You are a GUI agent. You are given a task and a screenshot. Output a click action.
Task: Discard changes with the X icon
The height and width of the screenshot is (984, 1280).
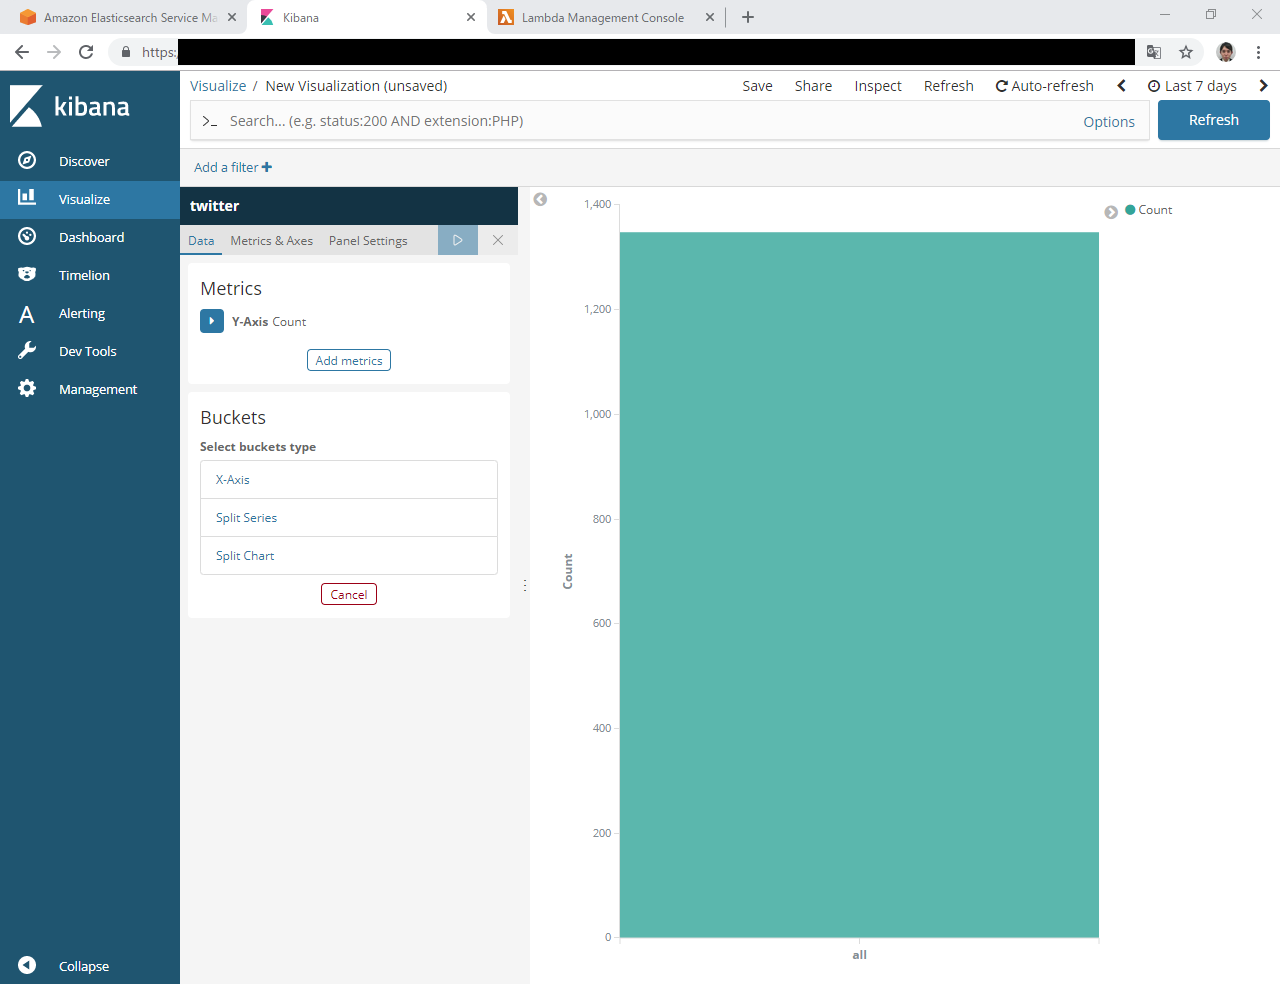[x=498, y=240]
